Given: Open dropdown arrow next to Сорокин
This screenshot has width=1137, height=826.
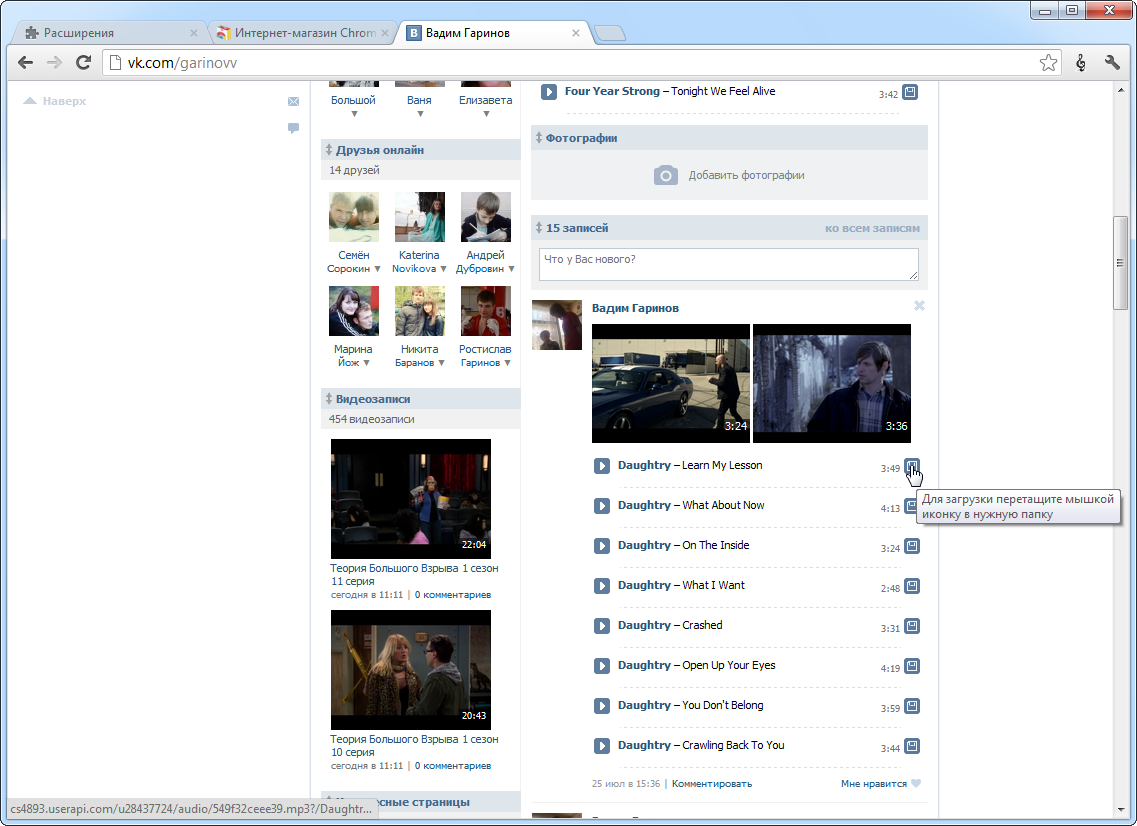Looking at the screenshot, I should click(x=377, y=269).
